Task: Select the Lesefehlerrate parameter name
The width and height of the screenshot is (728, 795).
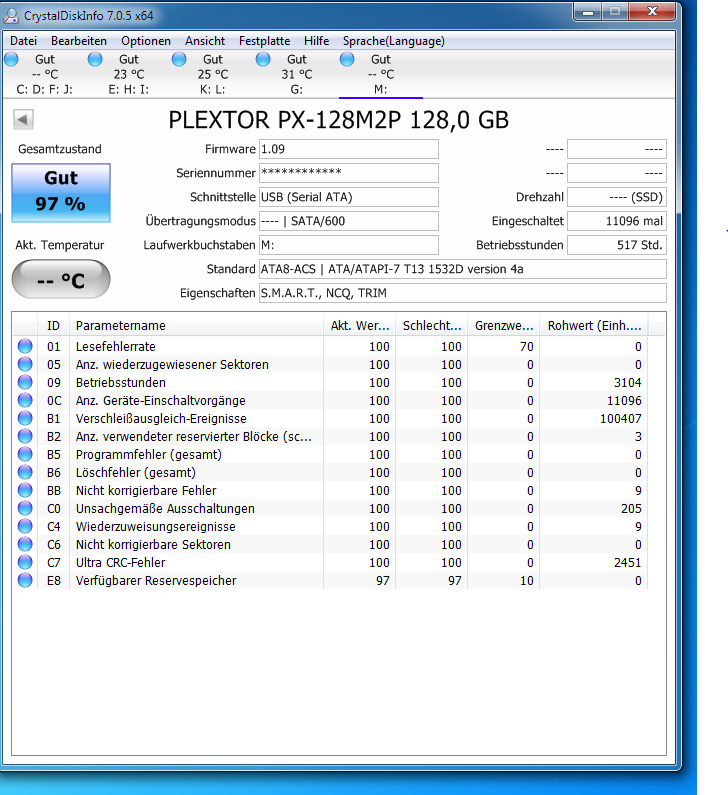Action: tap(116, 347)
